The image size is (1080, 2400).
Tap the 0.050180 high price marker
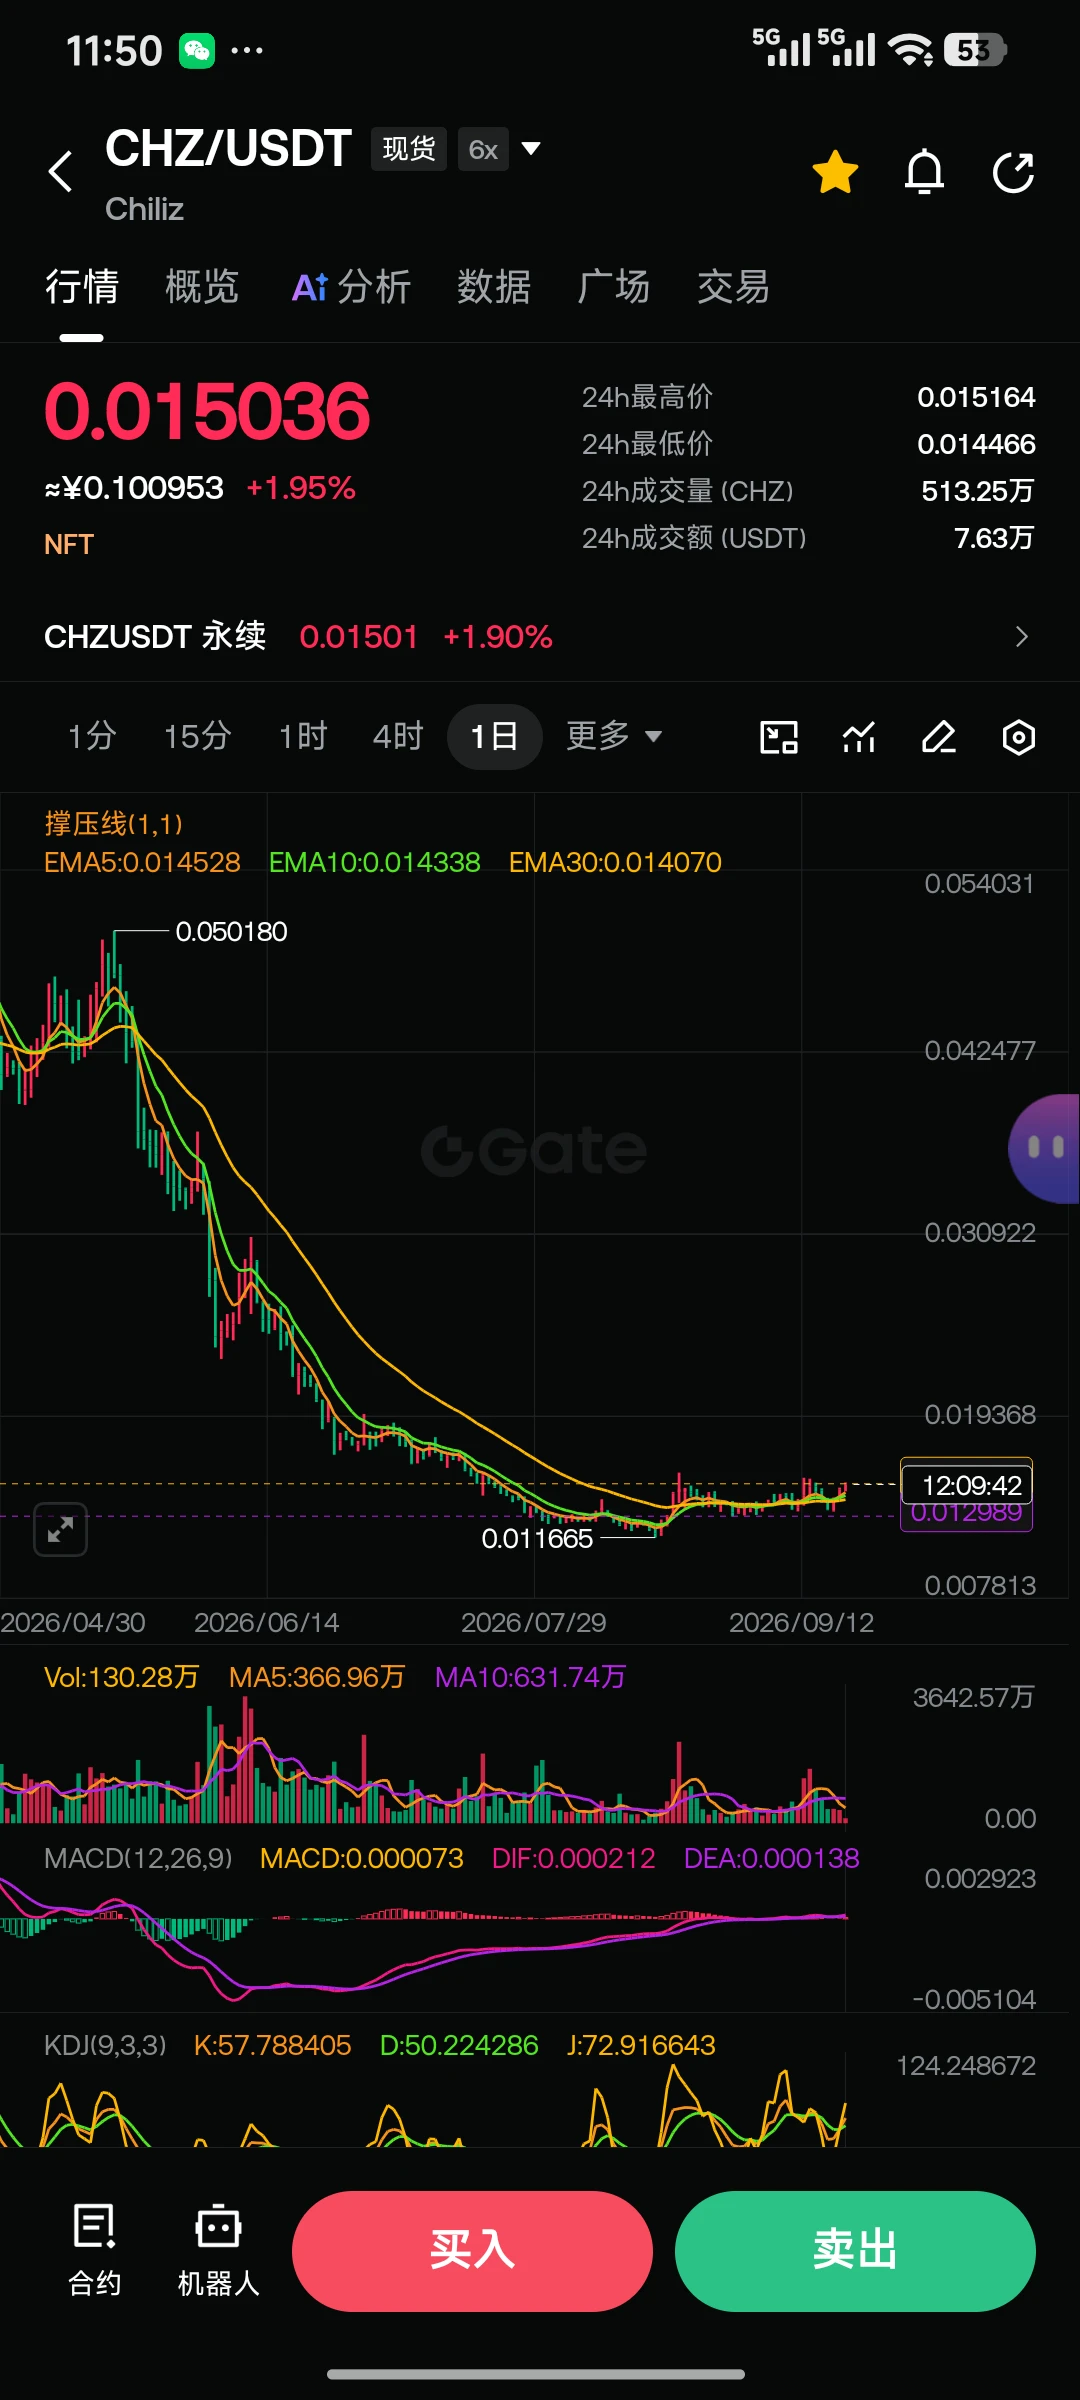pos(231,932)
